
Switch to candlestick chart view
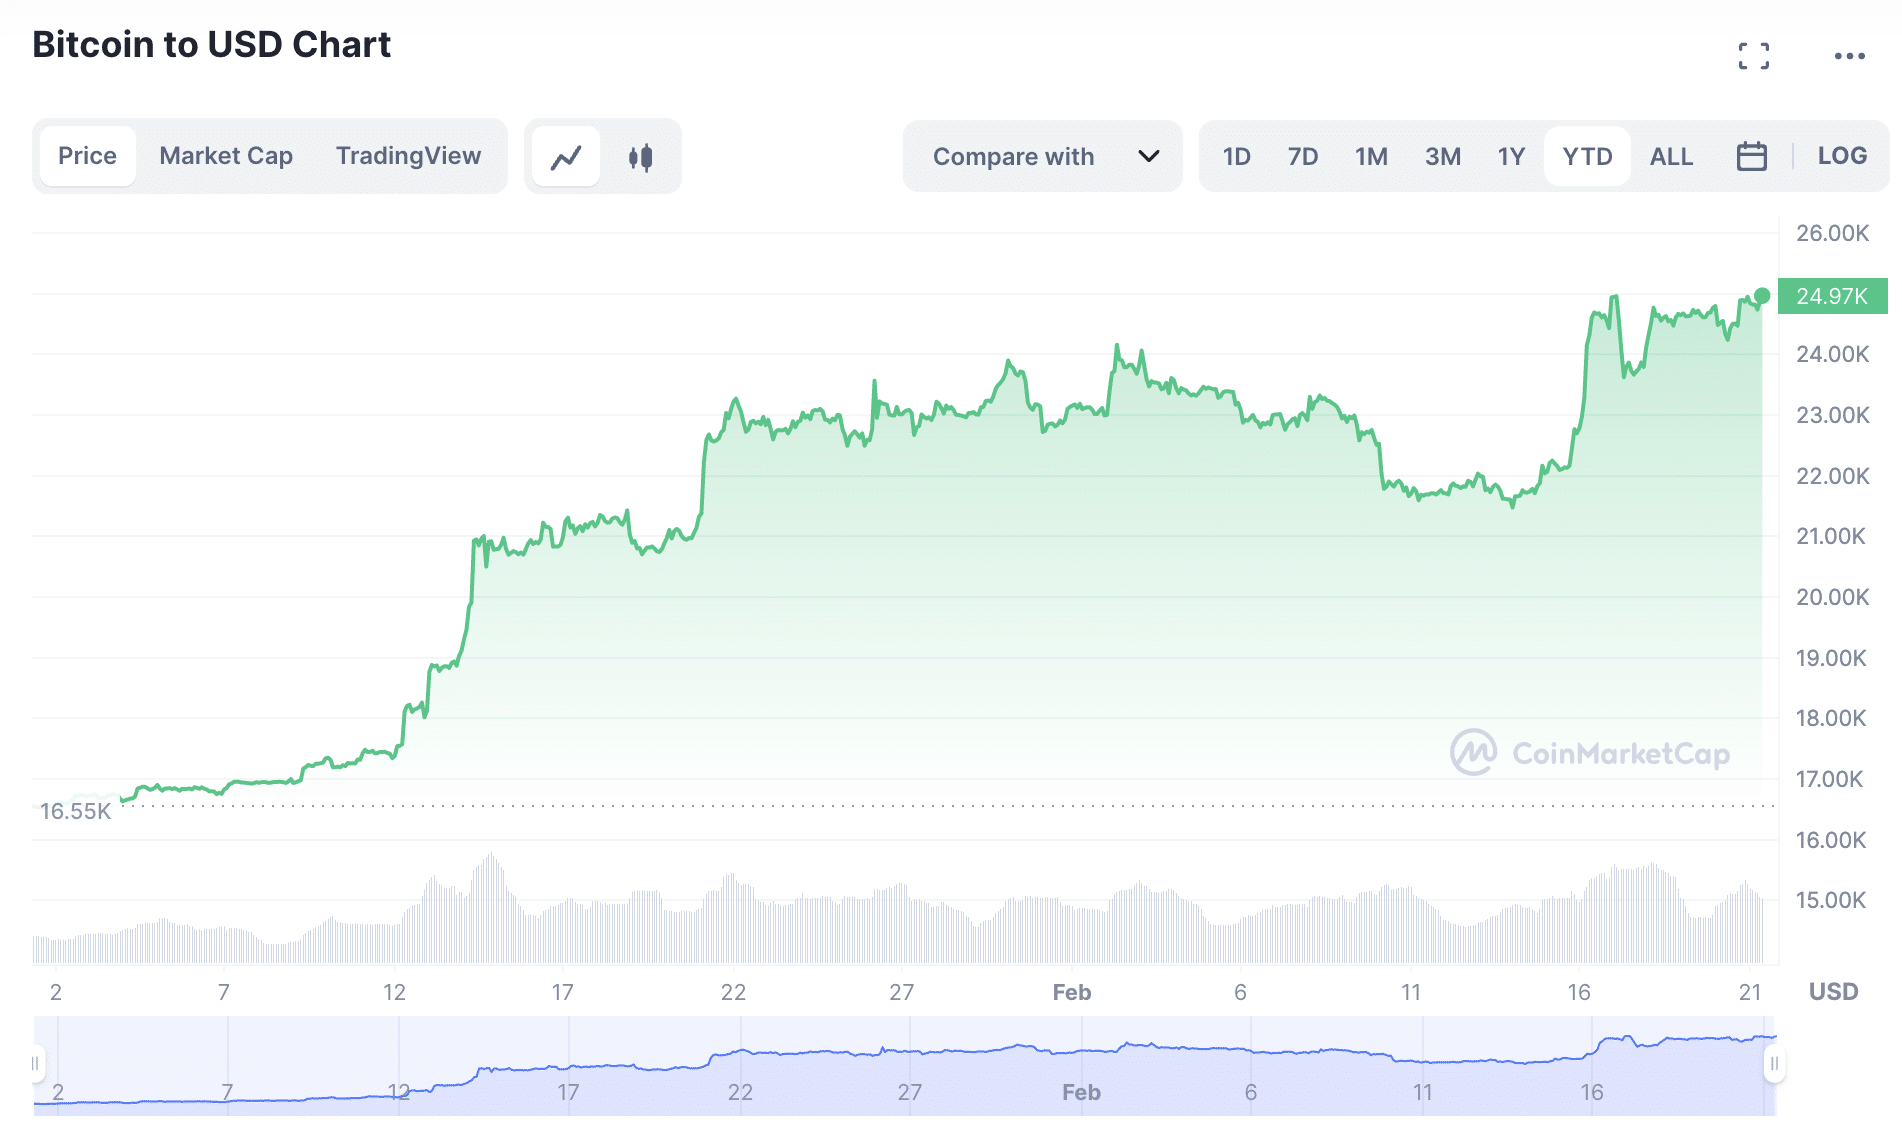641,157
